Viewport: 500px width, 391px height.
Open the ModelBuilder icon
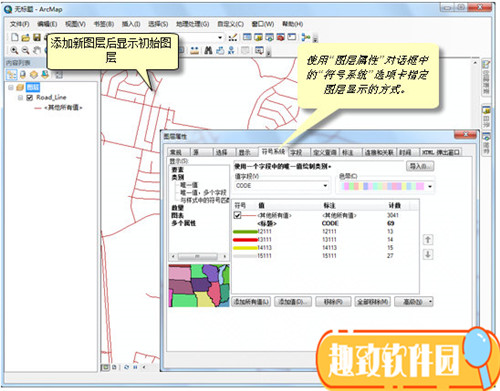[x=305, y=37]
